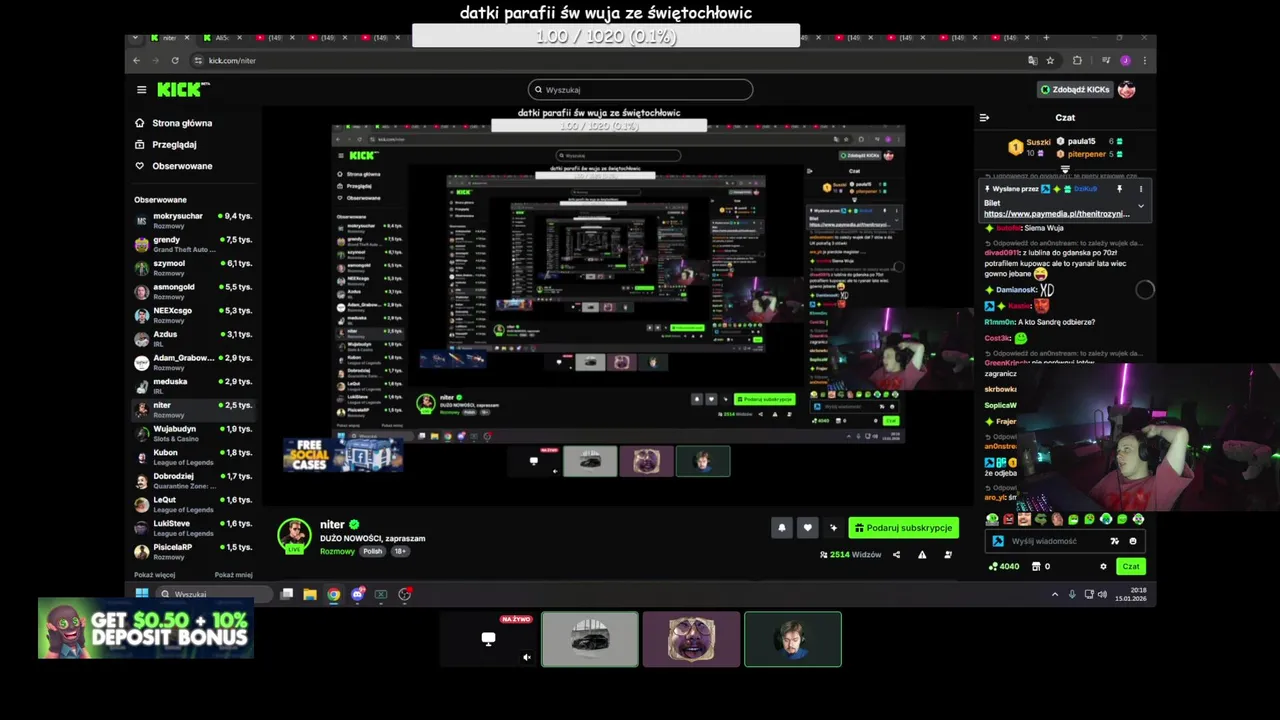Open szymool channel in followed list
Viewport: 1280px width, 720px height.
193,267
